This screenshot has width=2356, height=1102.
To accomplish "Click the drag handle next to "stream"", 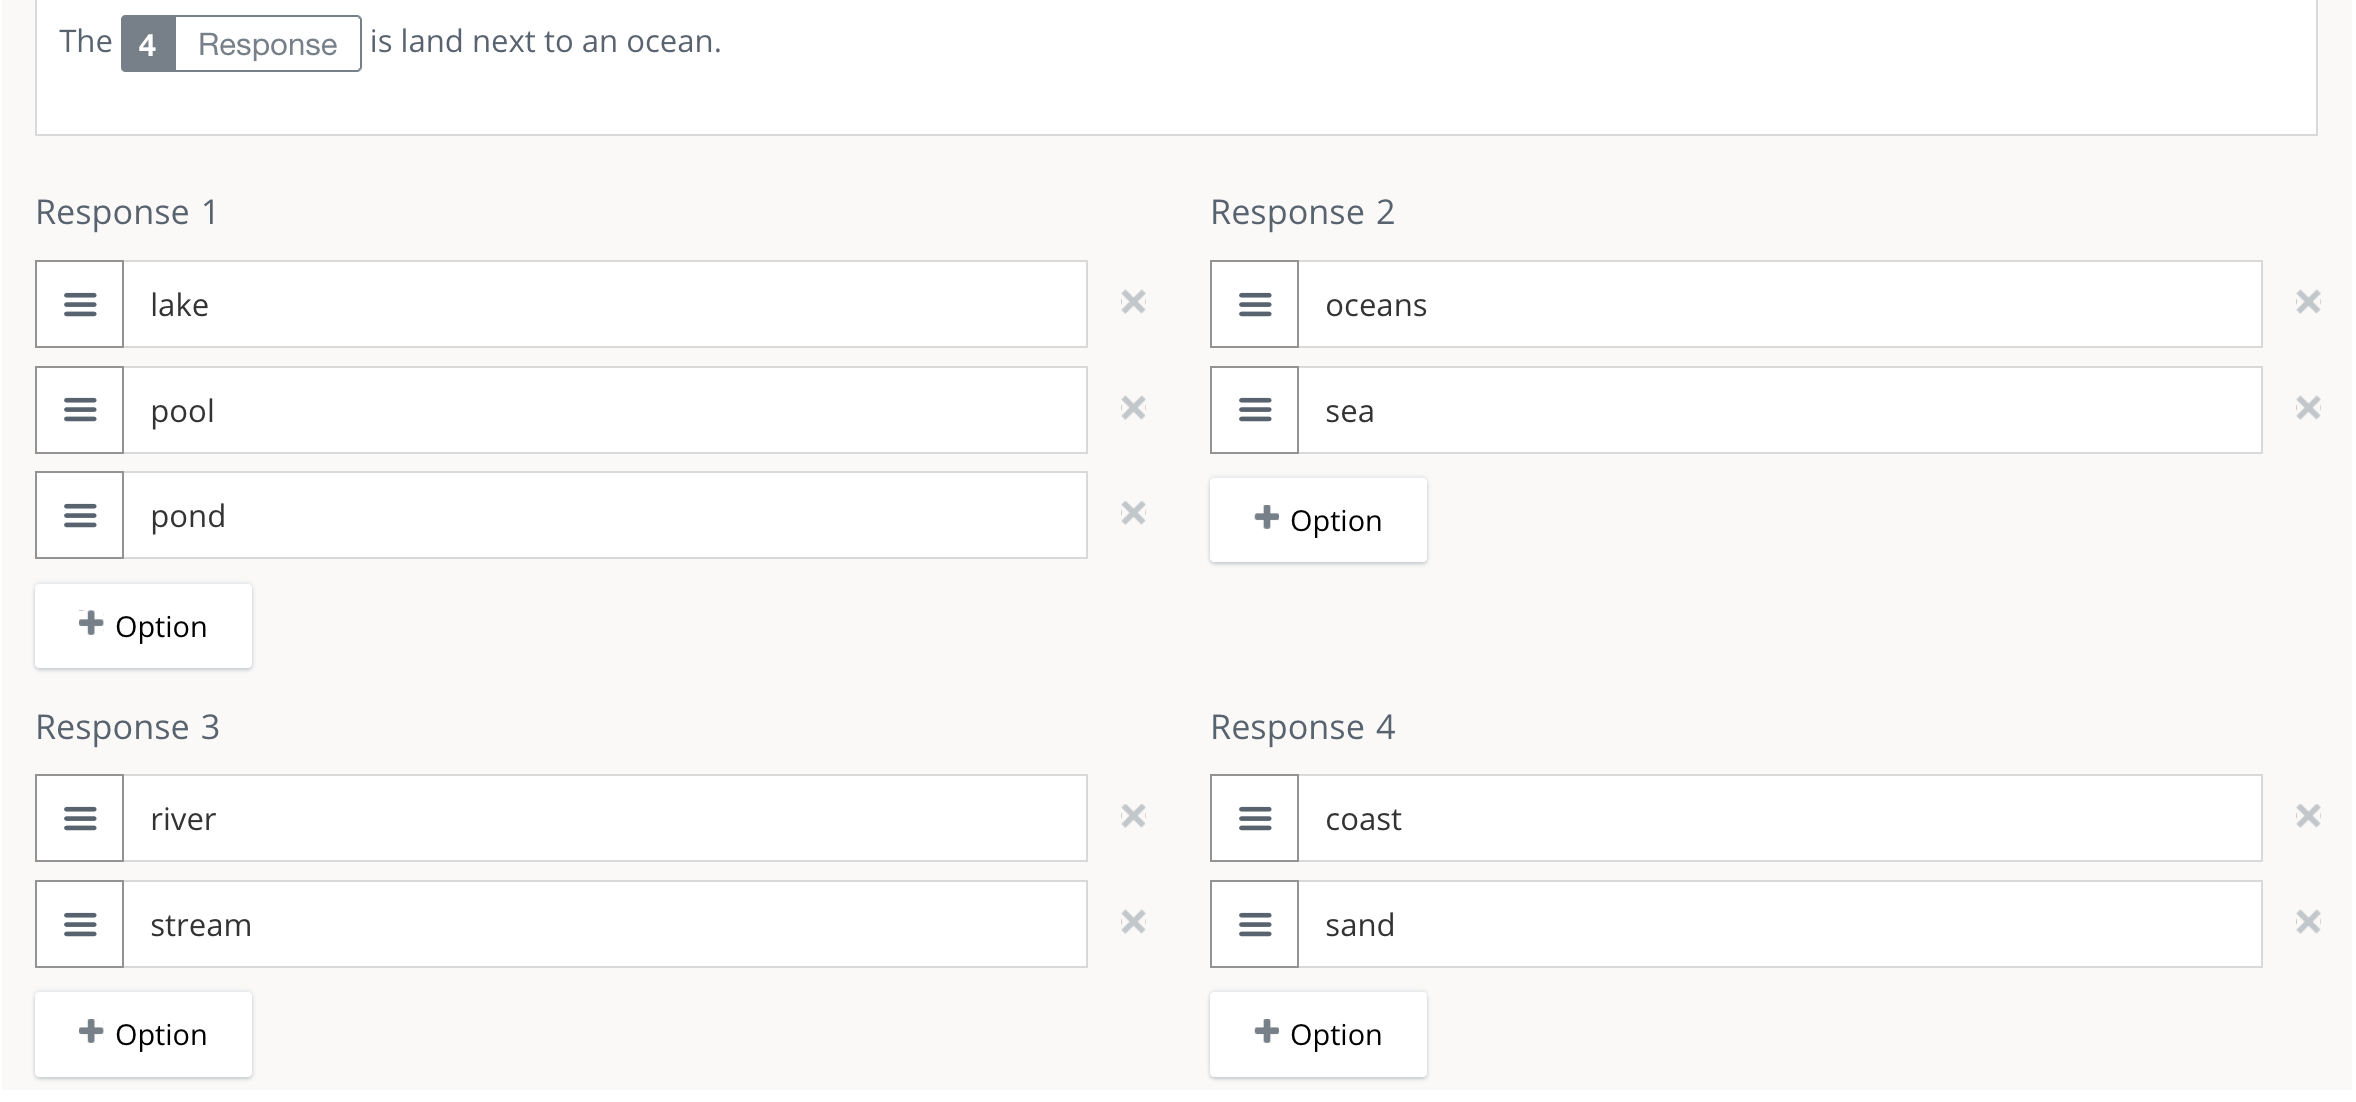I will (x=79, y=924).
